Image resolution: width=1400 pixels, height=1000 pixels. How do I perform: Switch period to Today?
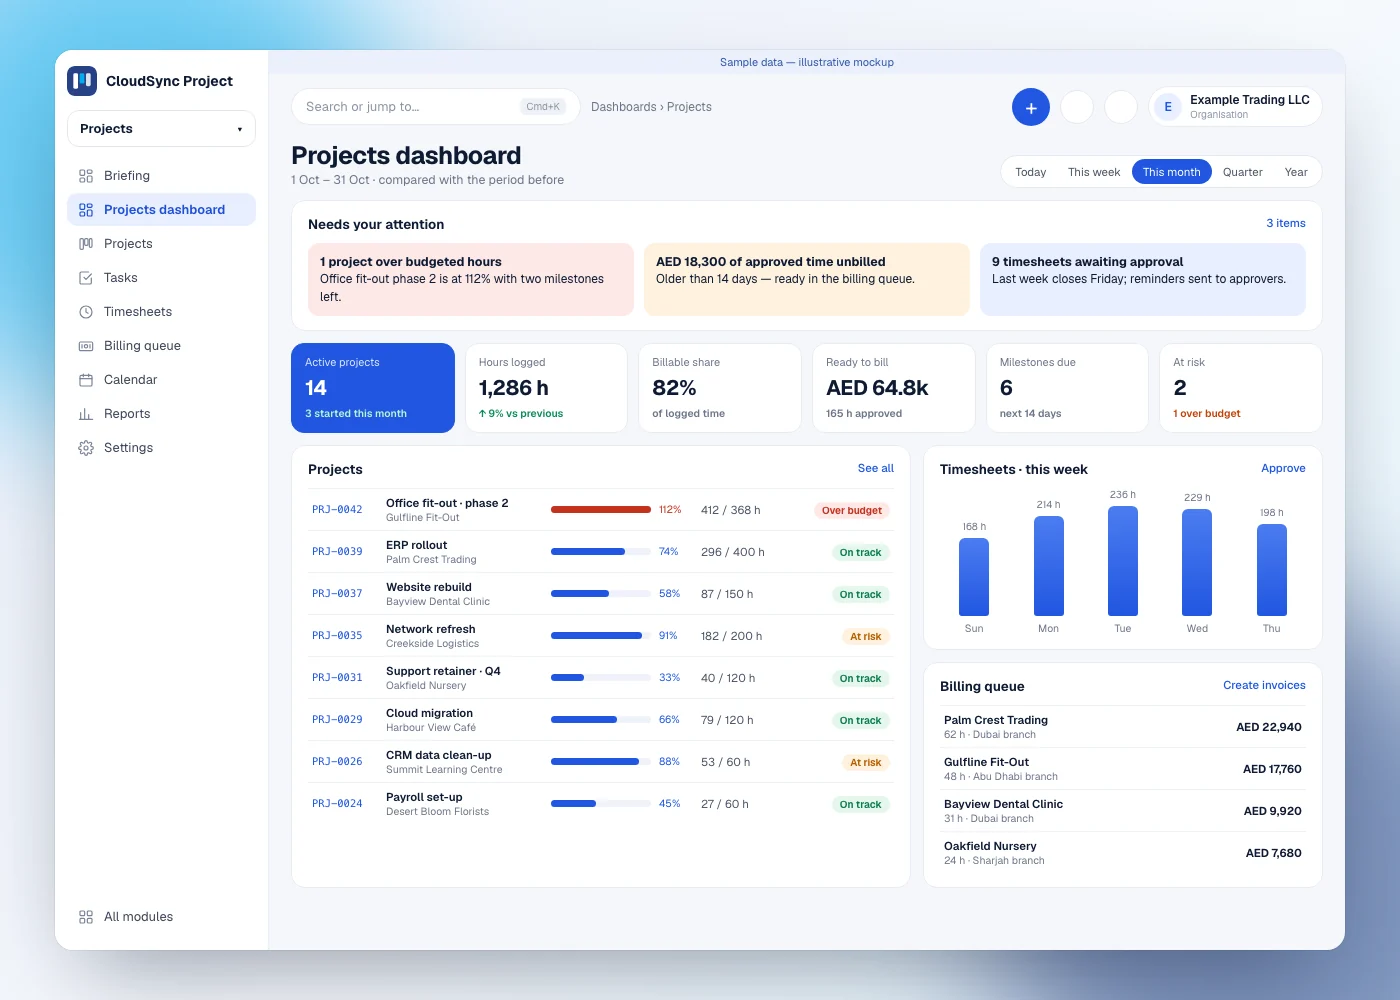(x=1030, y=172)
